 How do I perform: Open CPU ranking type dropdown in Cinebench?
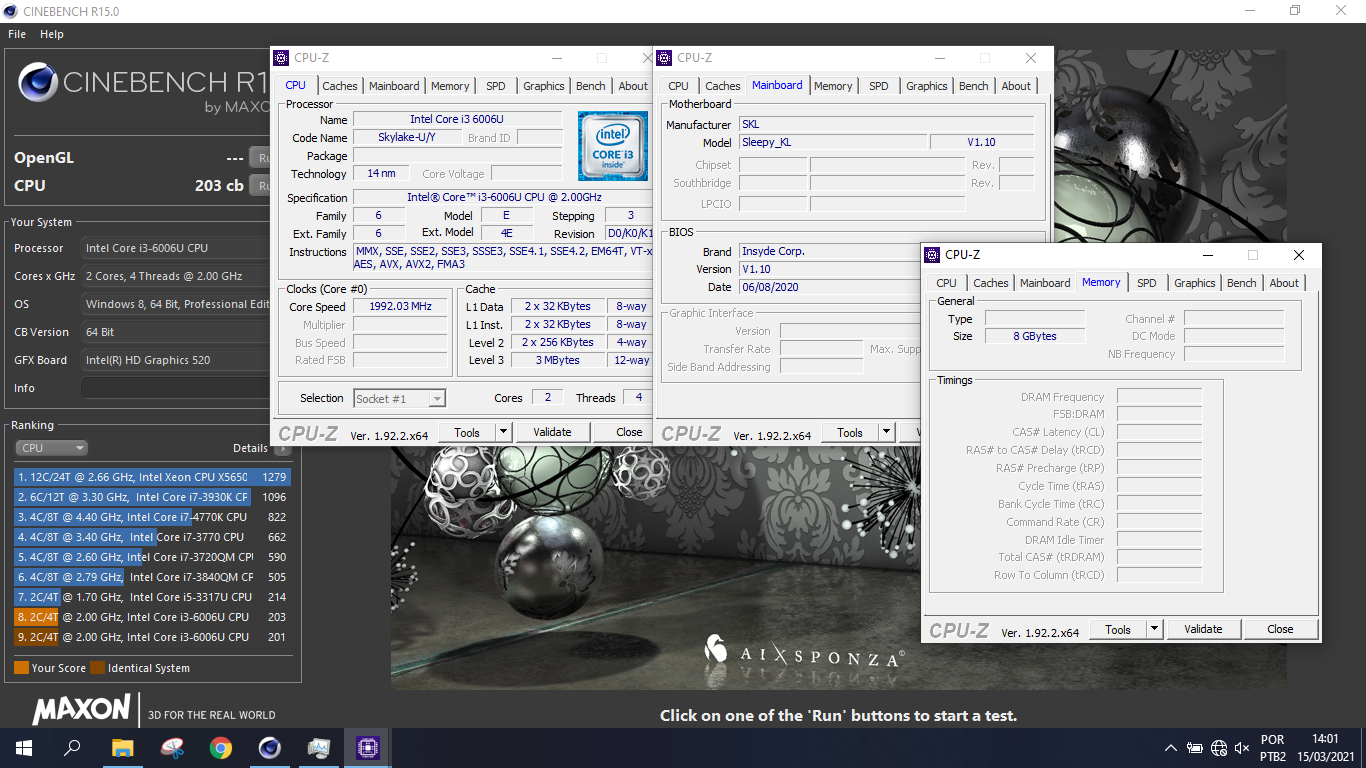click(x=51, y=448)
